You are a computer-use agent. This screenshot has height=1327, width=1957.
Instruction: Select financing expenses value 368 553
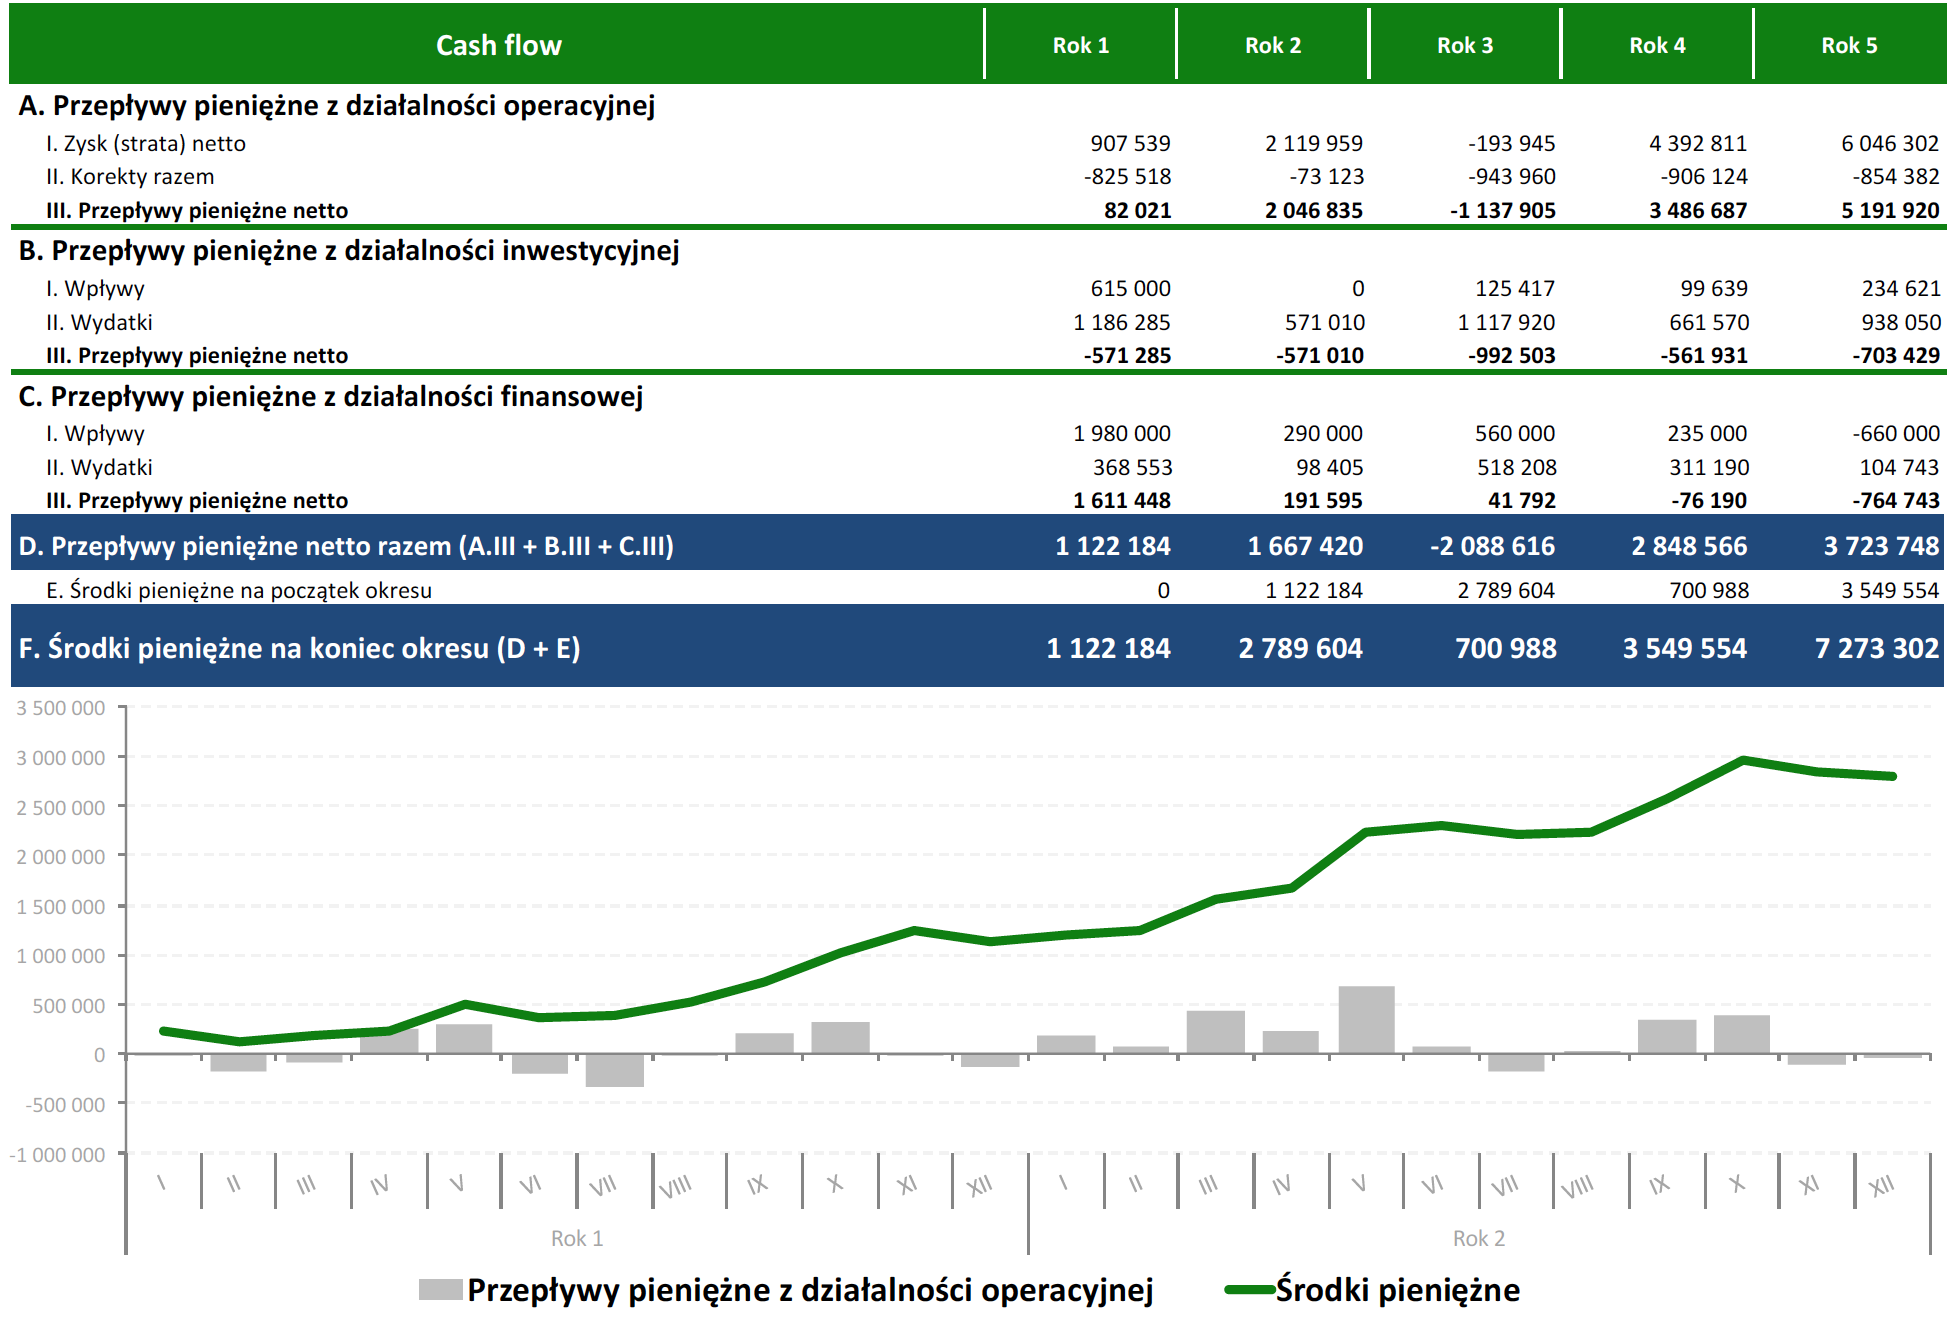click(1132, 468)
